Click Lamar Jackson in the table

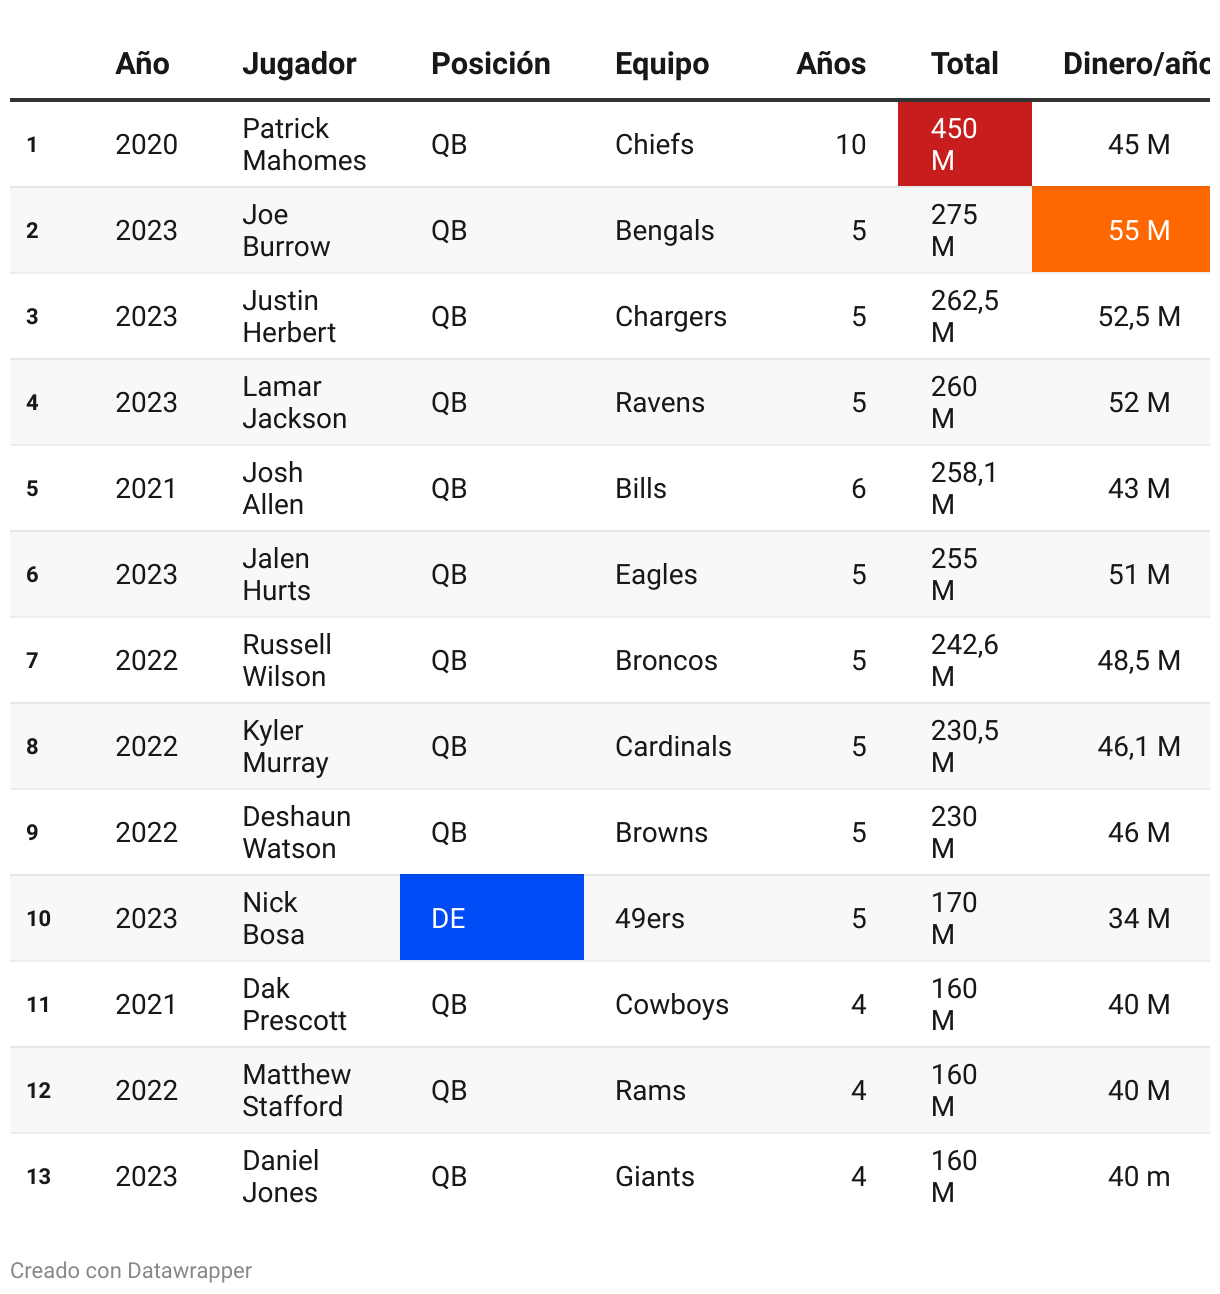[294, 402]
